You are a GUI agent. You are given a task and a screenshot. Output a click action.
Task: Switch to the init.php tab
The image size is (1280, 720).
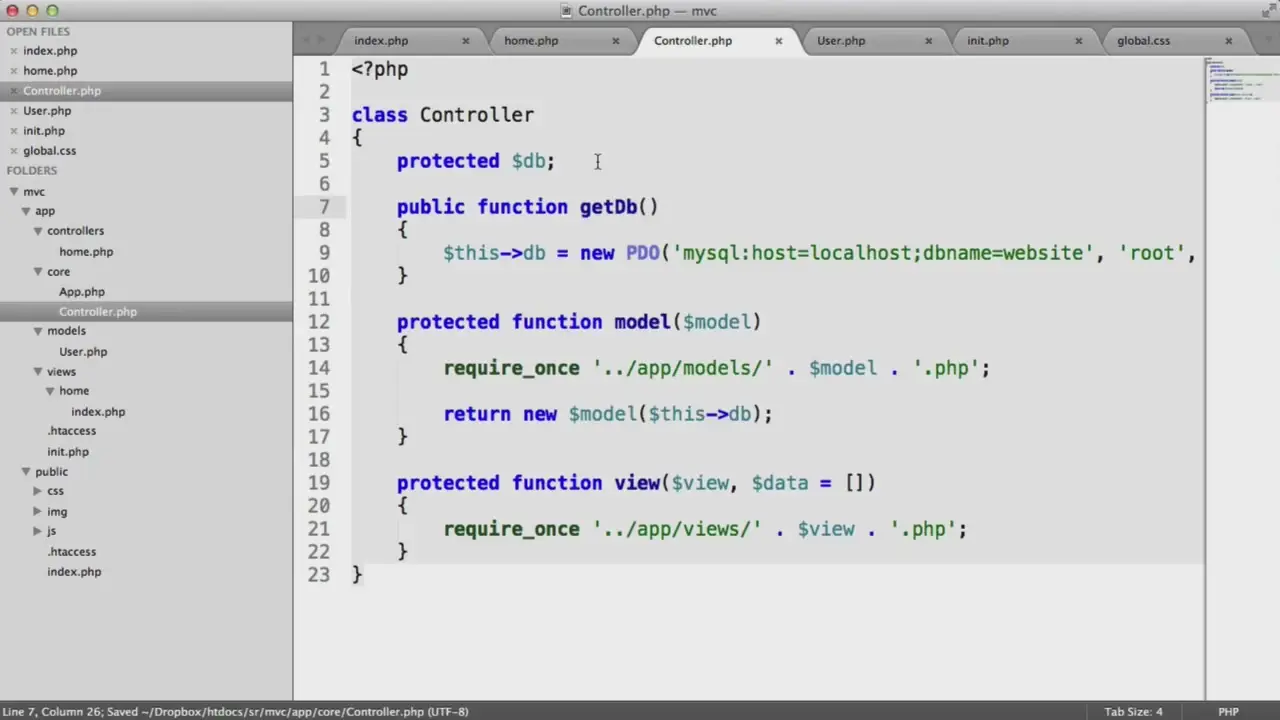pyautogui.click(x=988, y=41)
